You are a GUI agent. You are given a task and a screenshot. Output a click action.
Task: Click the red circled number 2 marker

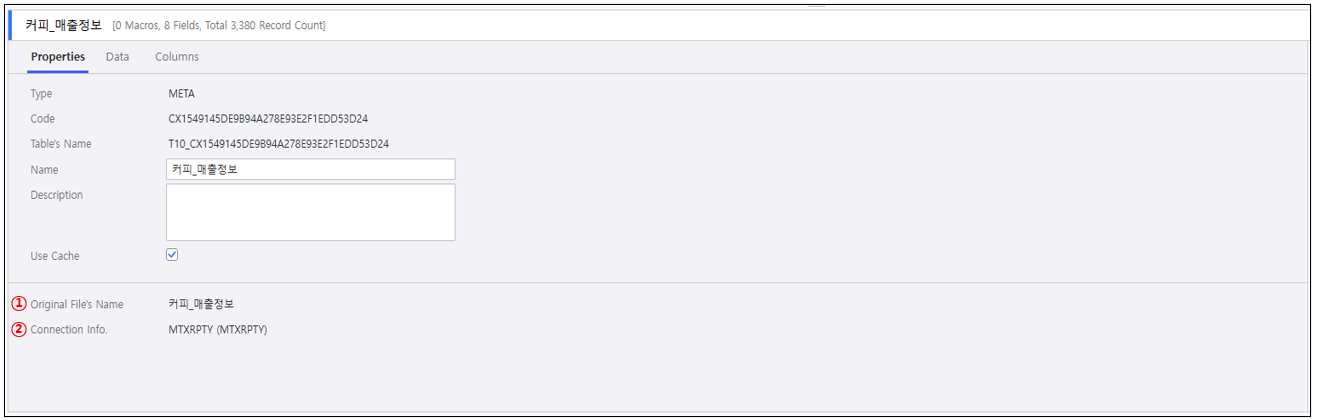[18, 330]
